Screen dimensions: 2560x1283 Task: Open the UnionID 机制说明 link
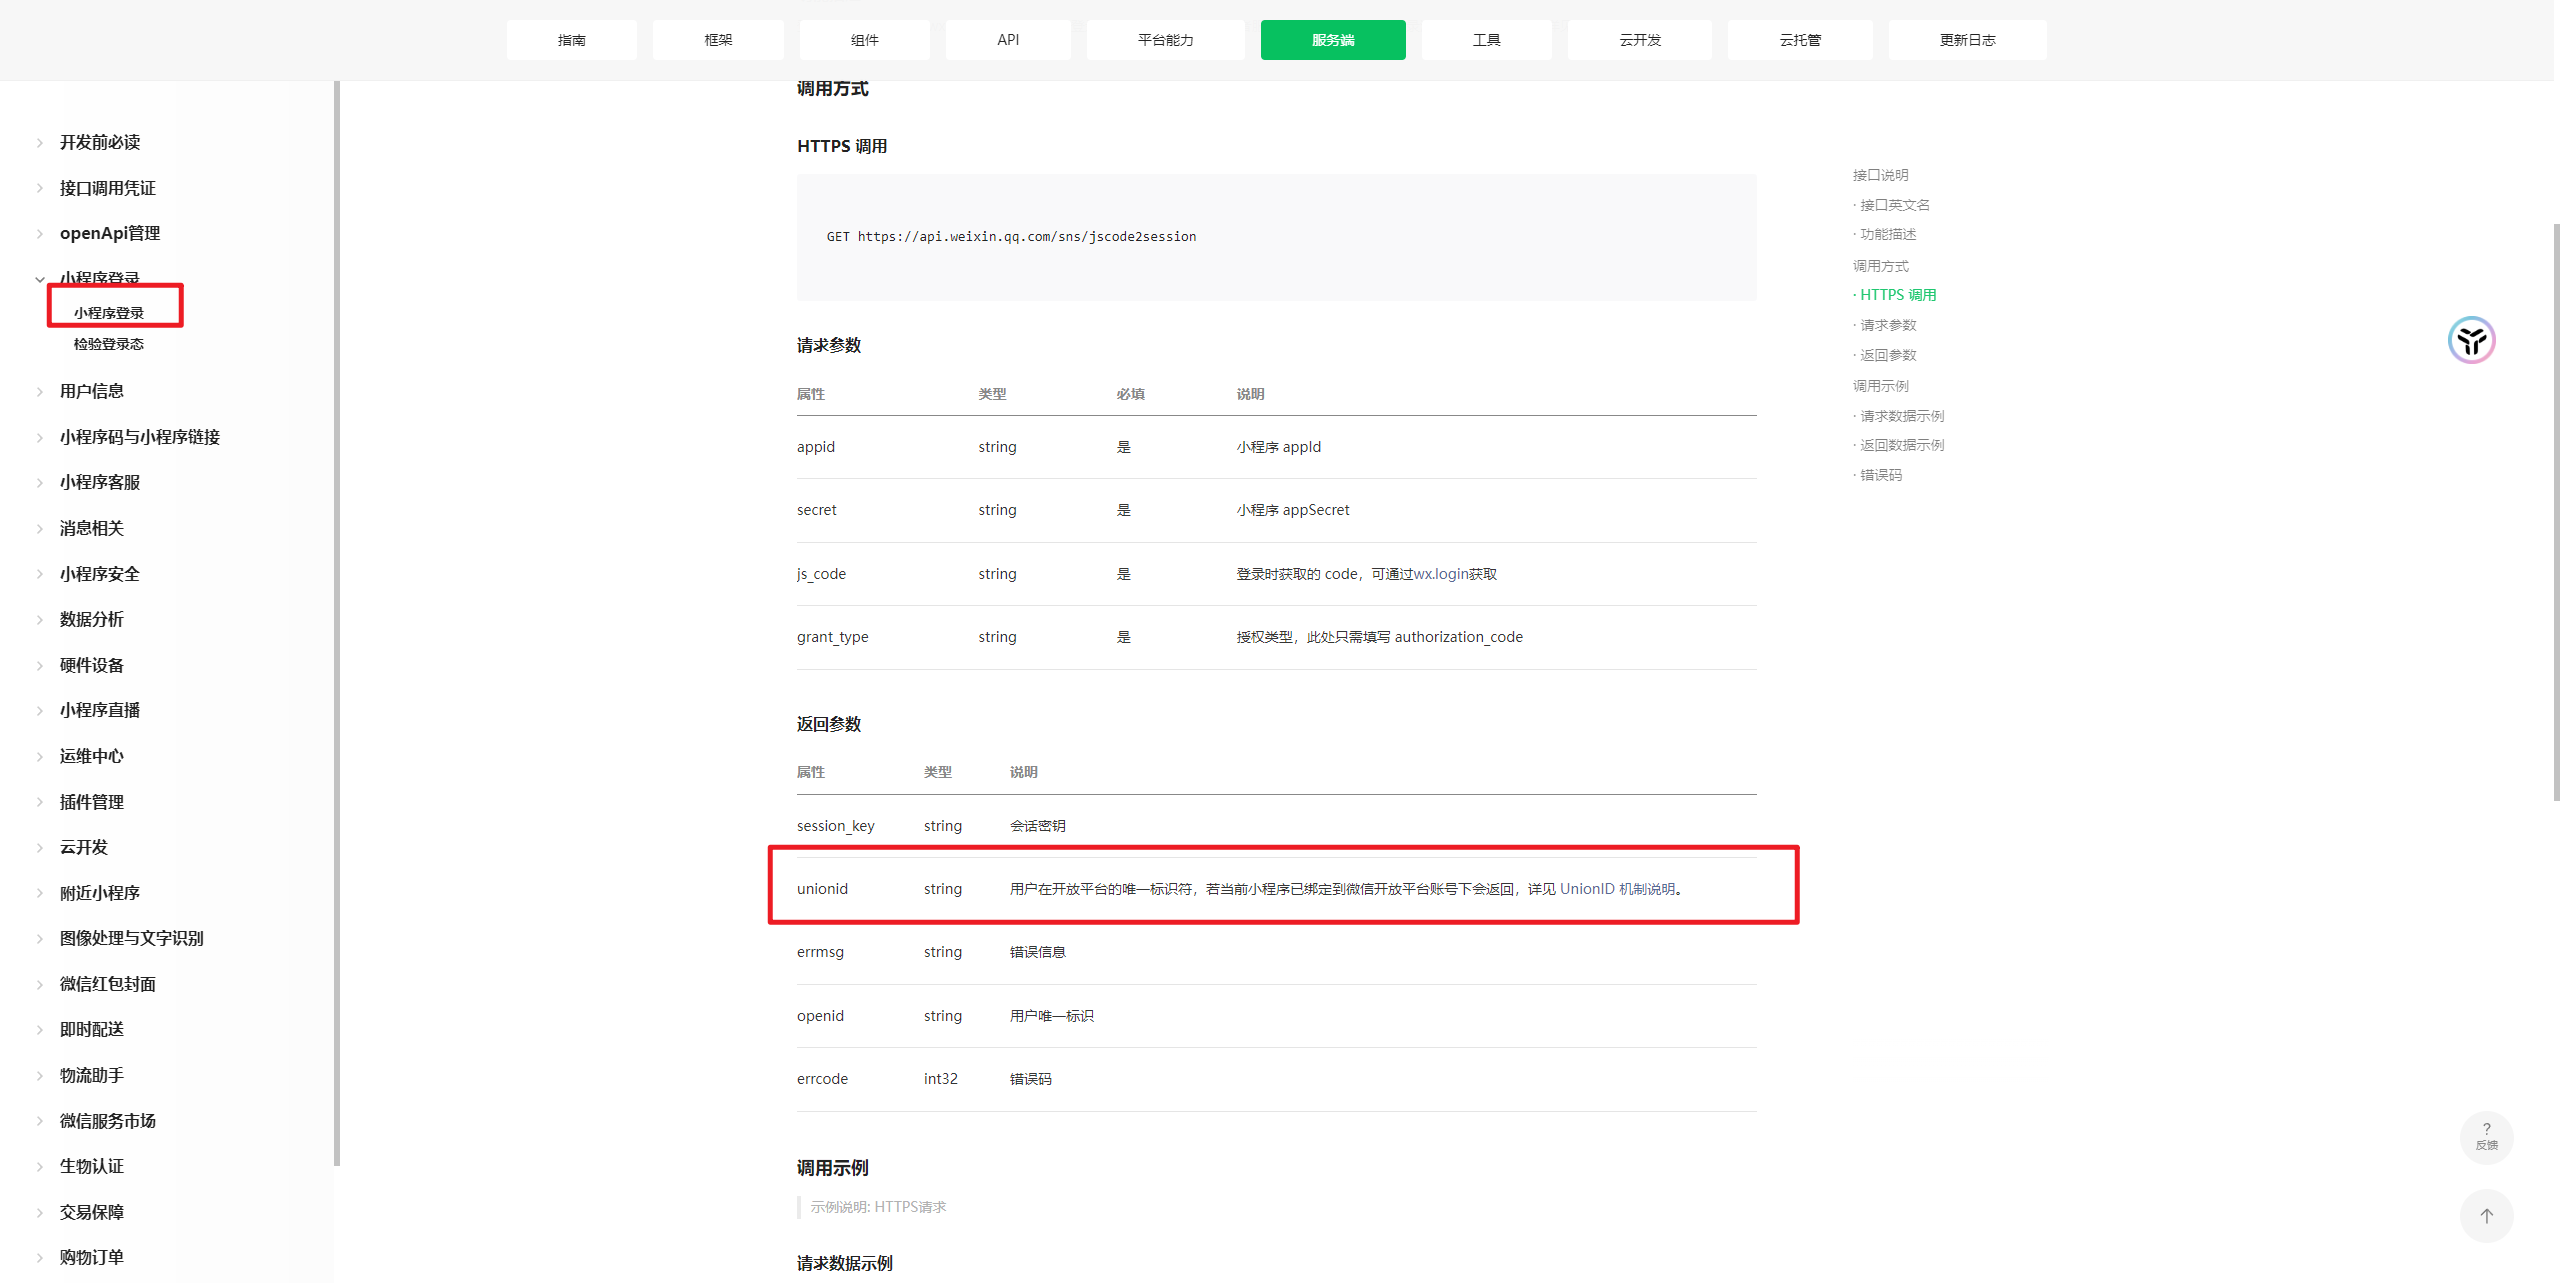click(1617, 889)
